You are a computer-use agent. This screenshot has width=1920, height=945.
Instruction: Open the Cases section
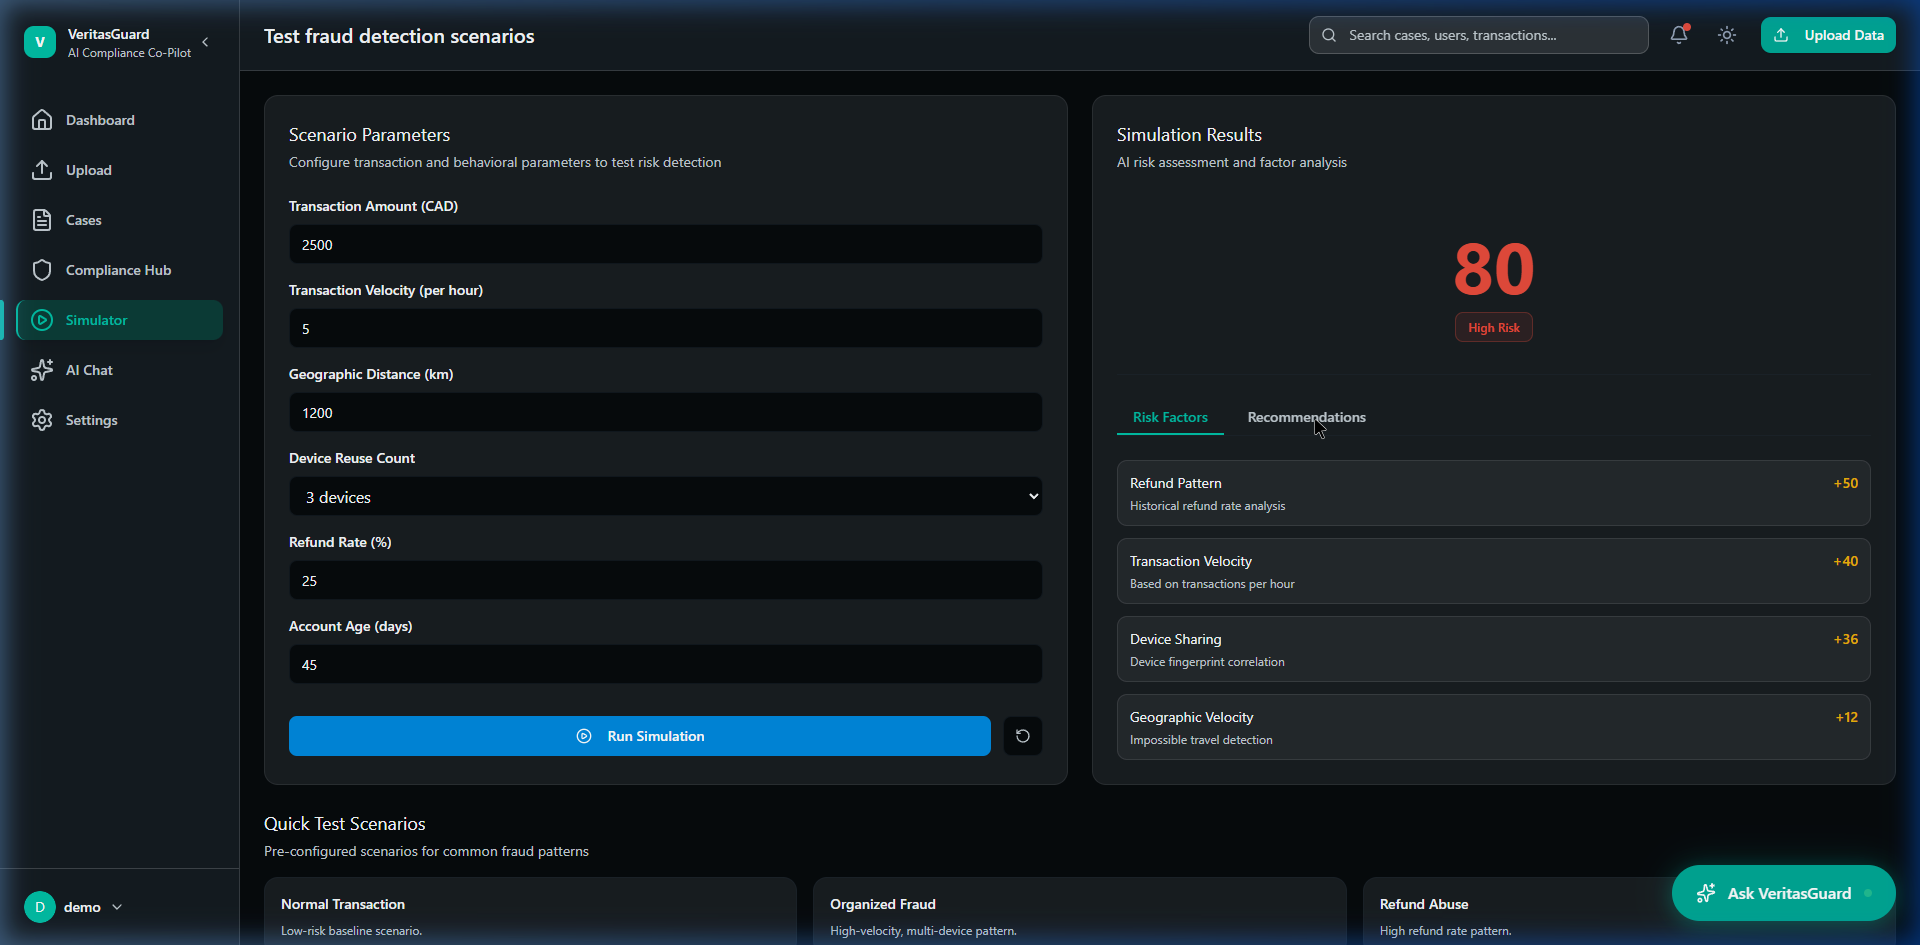click(x=83, y=220)
